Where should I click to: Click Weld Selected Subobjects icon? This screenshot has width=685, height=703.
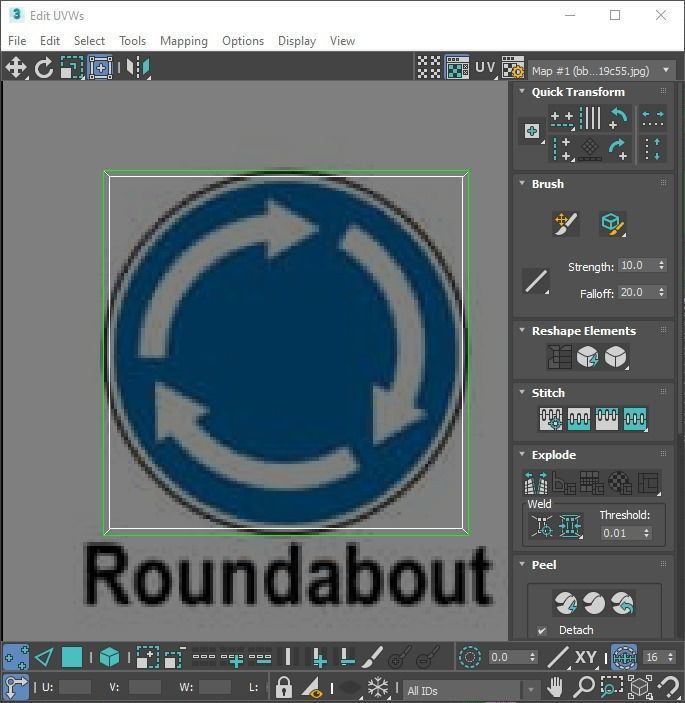click(570, 526)
